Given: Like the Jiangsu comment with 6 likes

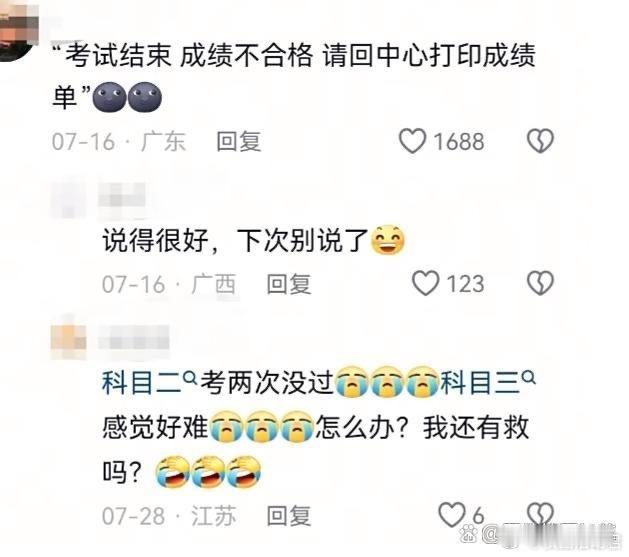Looking at the screenshot, I should point(452,514).
